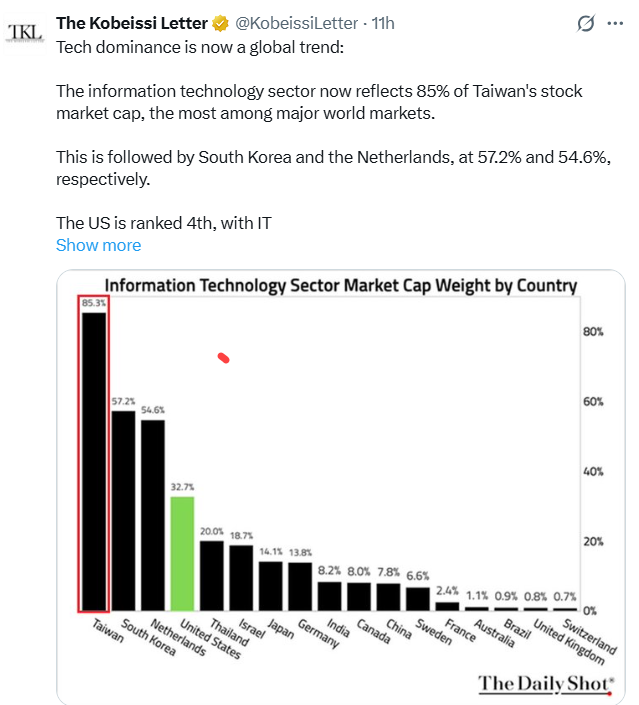Image resolution: width=639 pixels, height=705 pixels.
Task: Click the Thailand bar in chart
Action: tap(212, 575)
